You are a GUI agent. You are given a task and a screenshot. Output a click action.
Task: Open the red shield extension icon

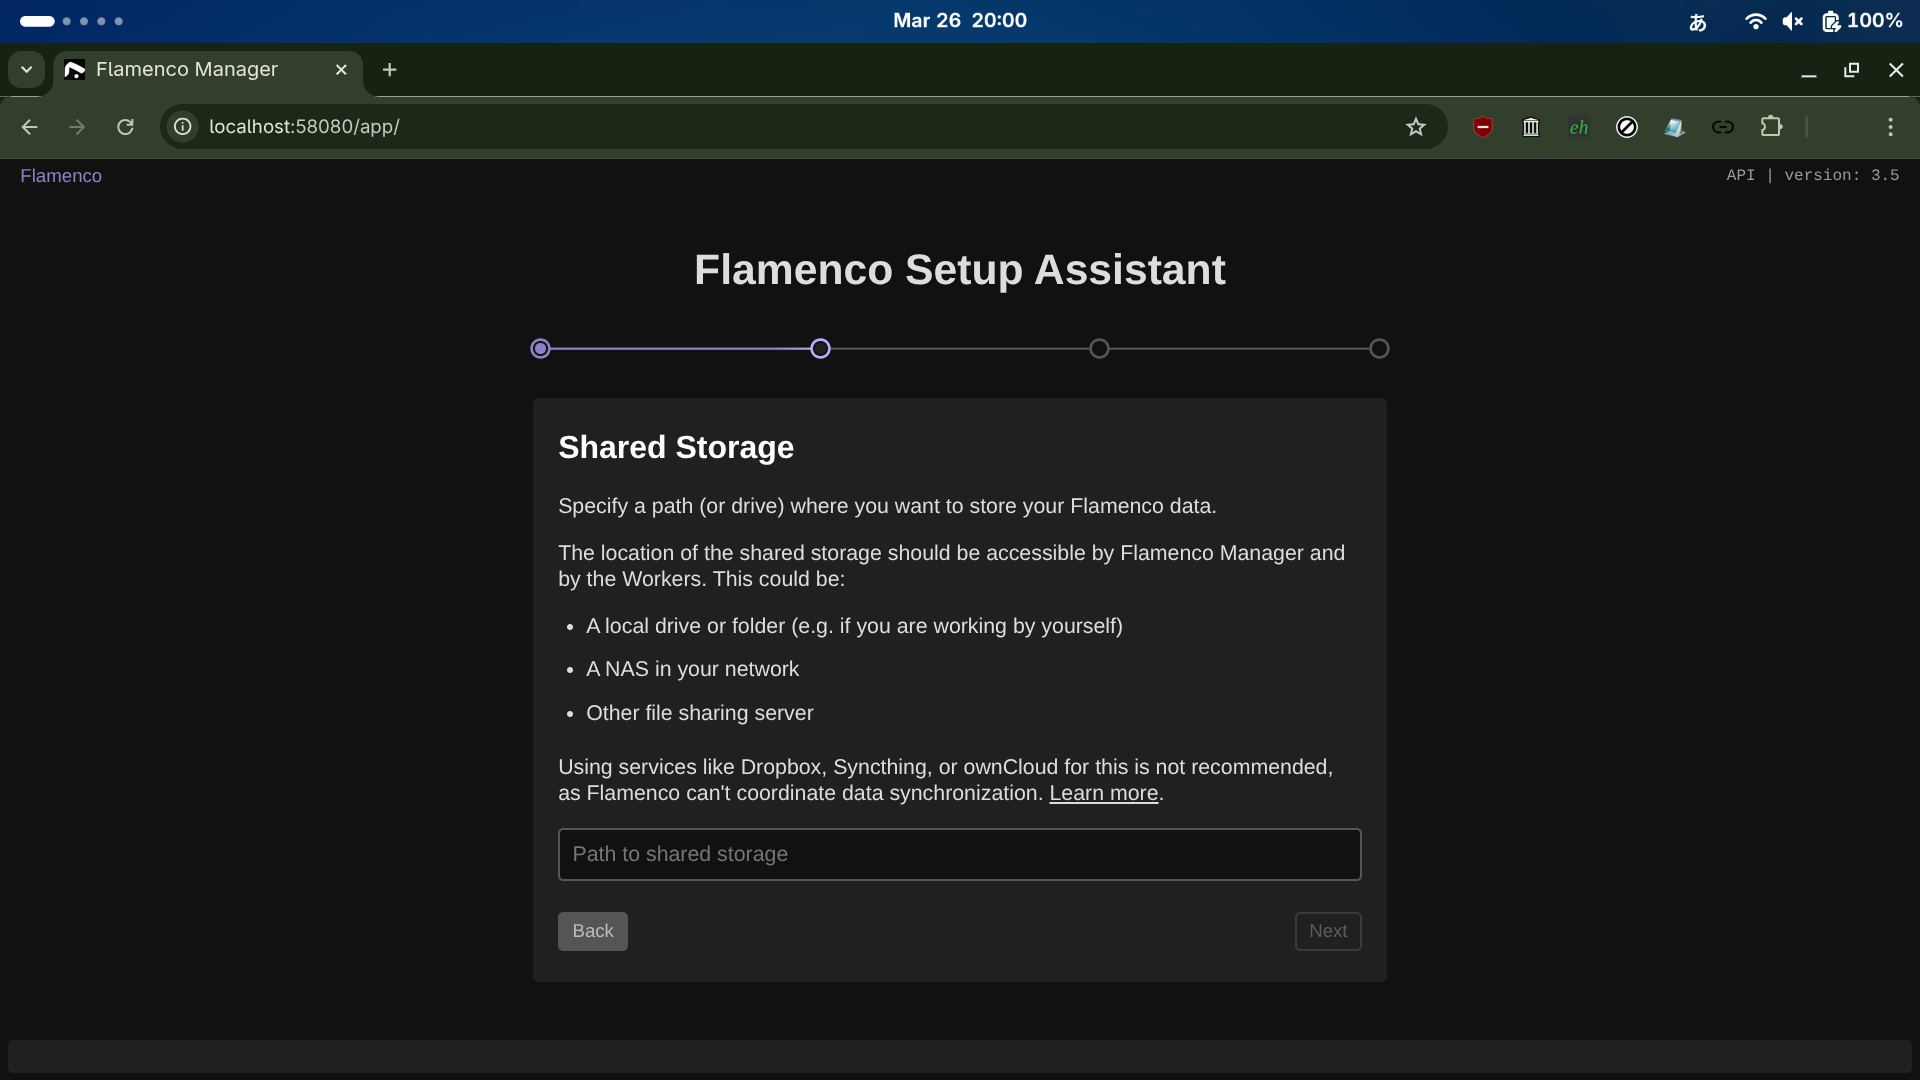(x=1483, y=127)
